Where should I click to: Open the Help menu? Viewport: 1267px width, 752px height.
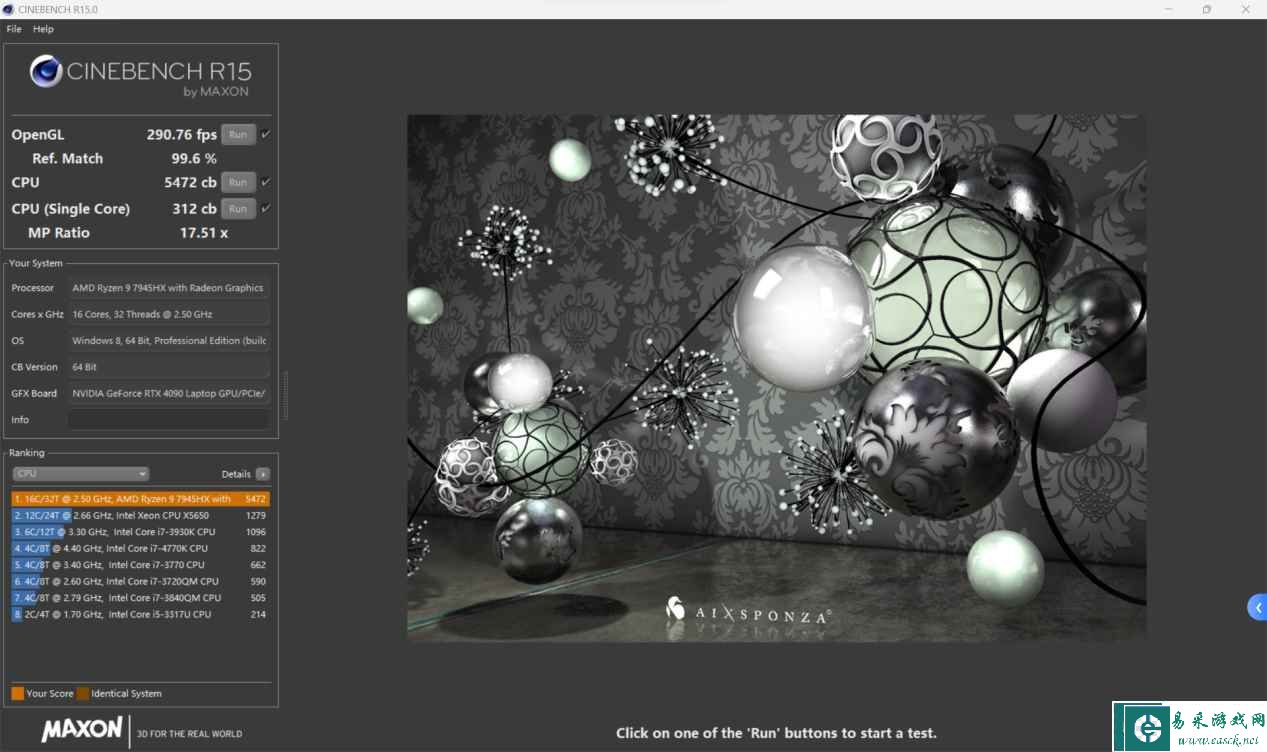[43, 29]
